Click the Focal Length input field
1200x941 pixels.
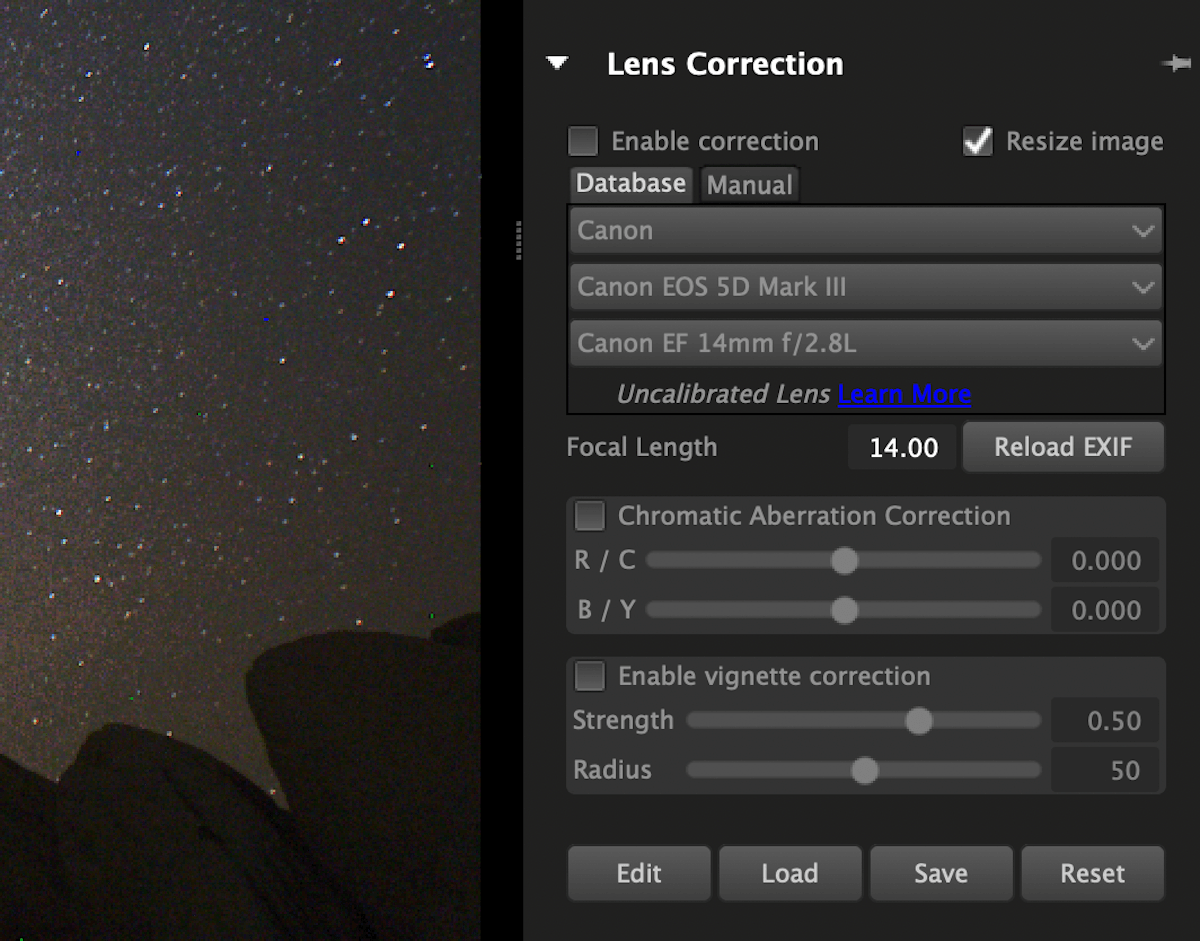(901, 447)
